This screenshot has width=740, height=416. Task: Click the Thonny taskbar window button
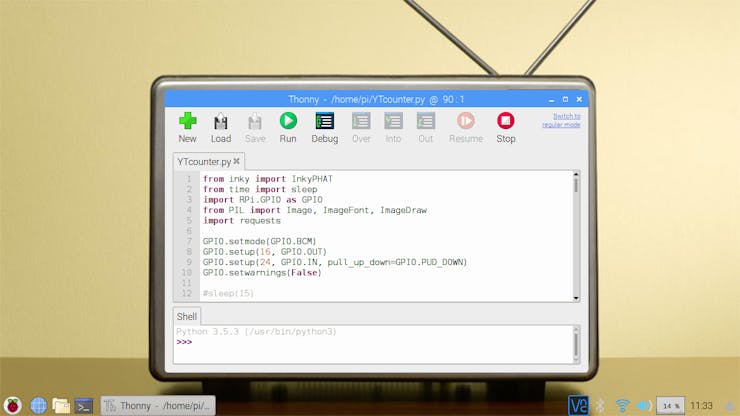(x=158, y=406)
